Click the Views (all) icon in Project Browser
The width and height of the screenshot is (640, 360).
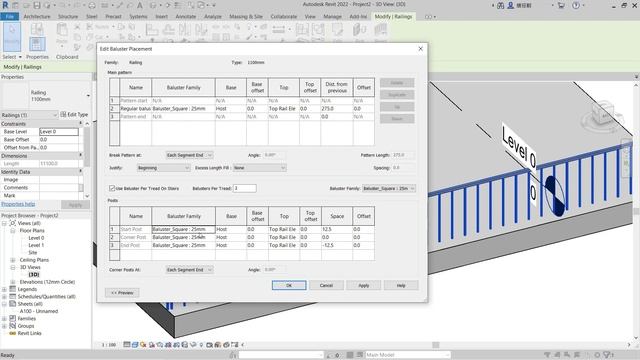pyautogui.click(x=13, y=223)
